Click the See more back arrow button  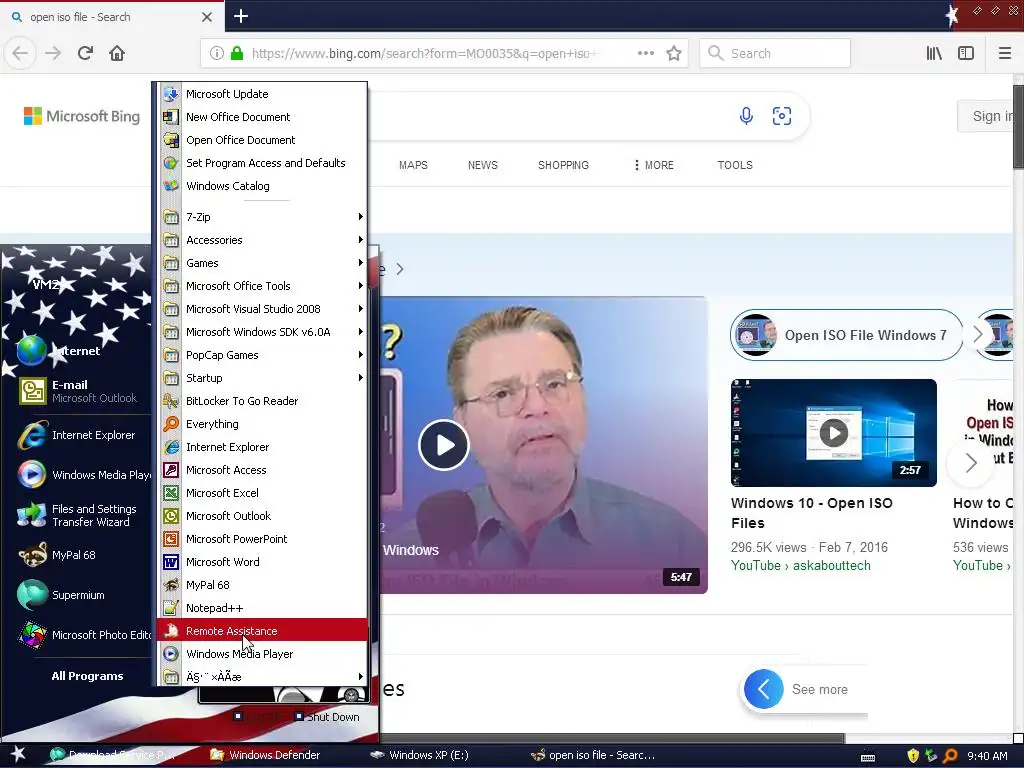coord(763,689)
